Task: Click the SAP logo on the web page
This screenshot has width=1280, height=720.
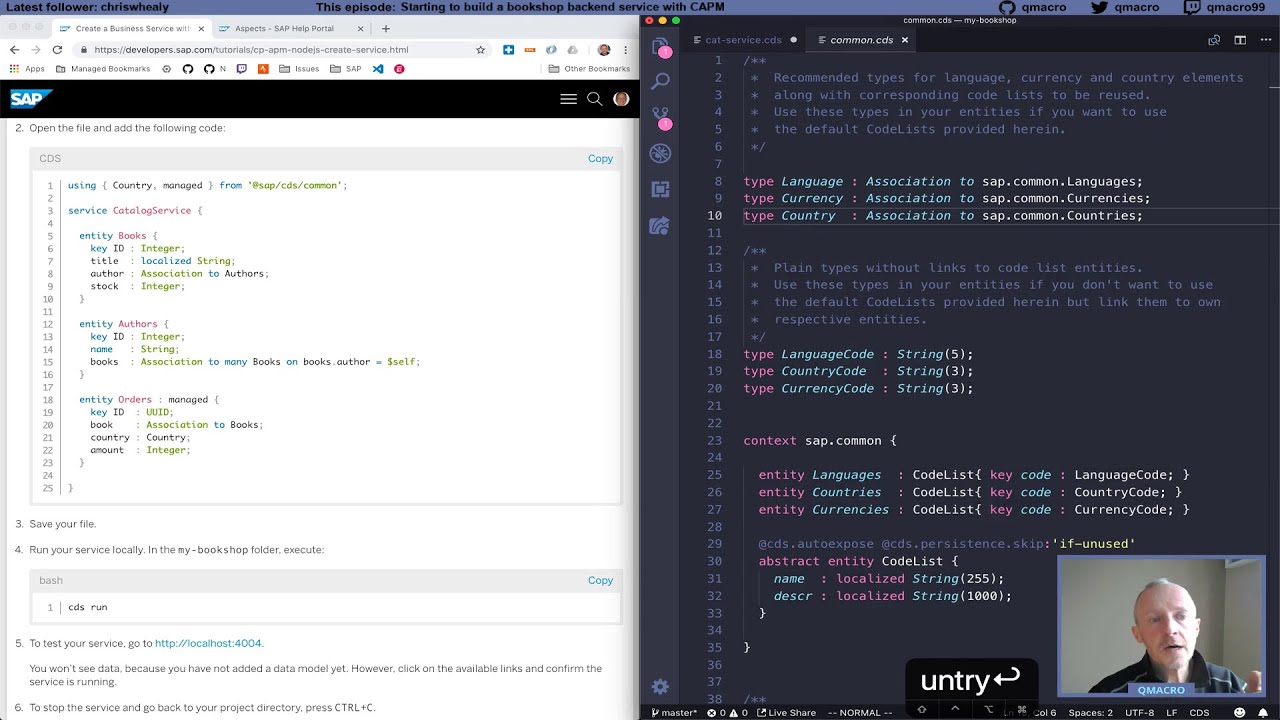Action: pyautogui.click(x=29, y=99)
